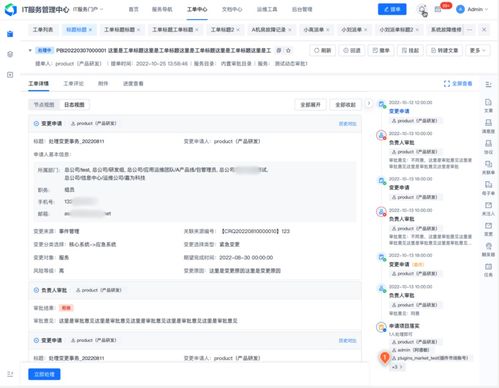Collapse the 负责人审批 section
The image size is (499, 388).
(x=36, y=290)
